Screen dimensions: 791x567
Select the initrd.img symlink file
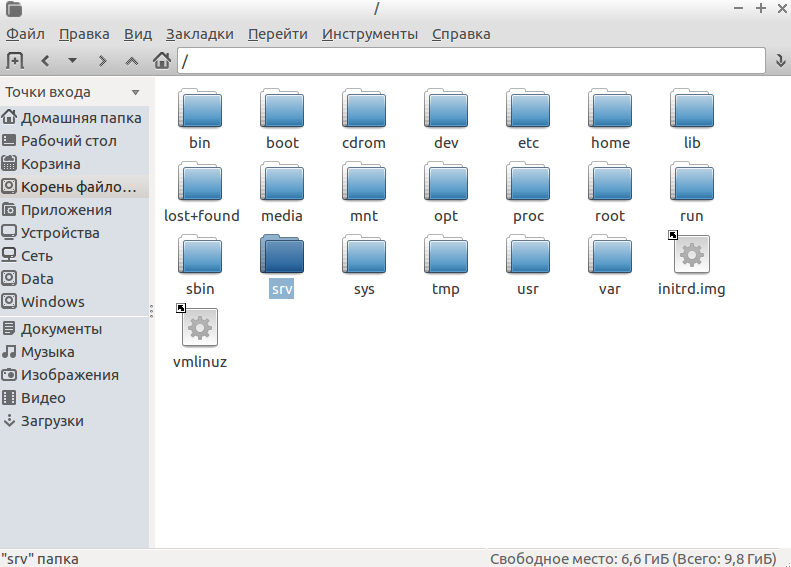click(x=692, y=255)
